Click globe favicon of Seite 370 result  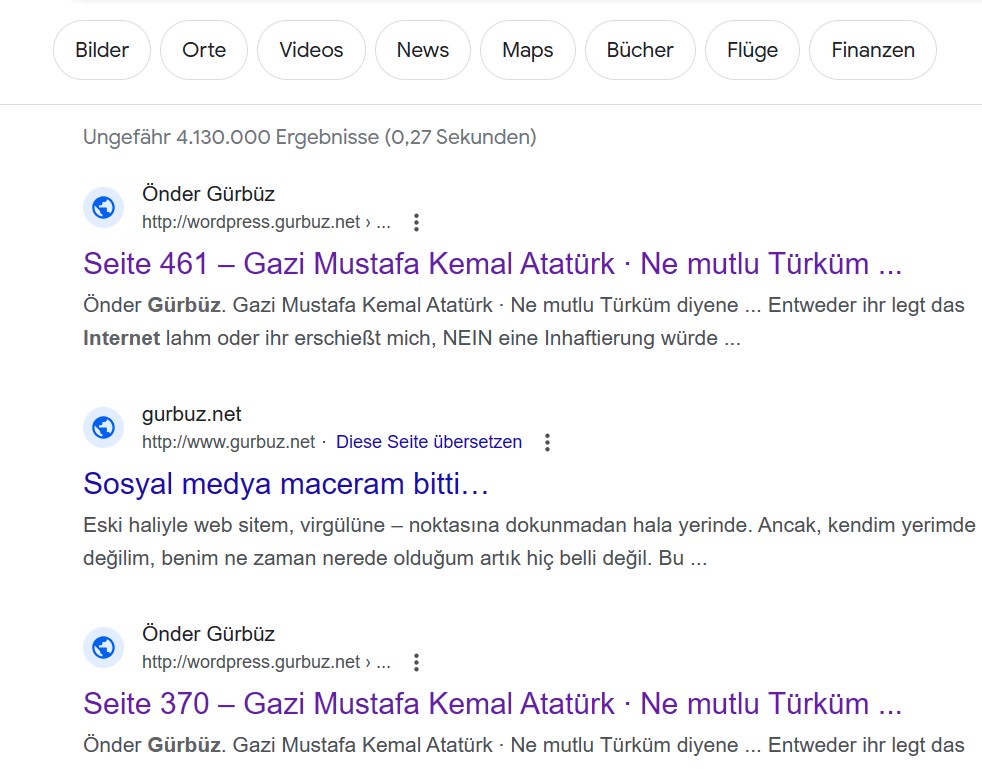pos(103,648)
